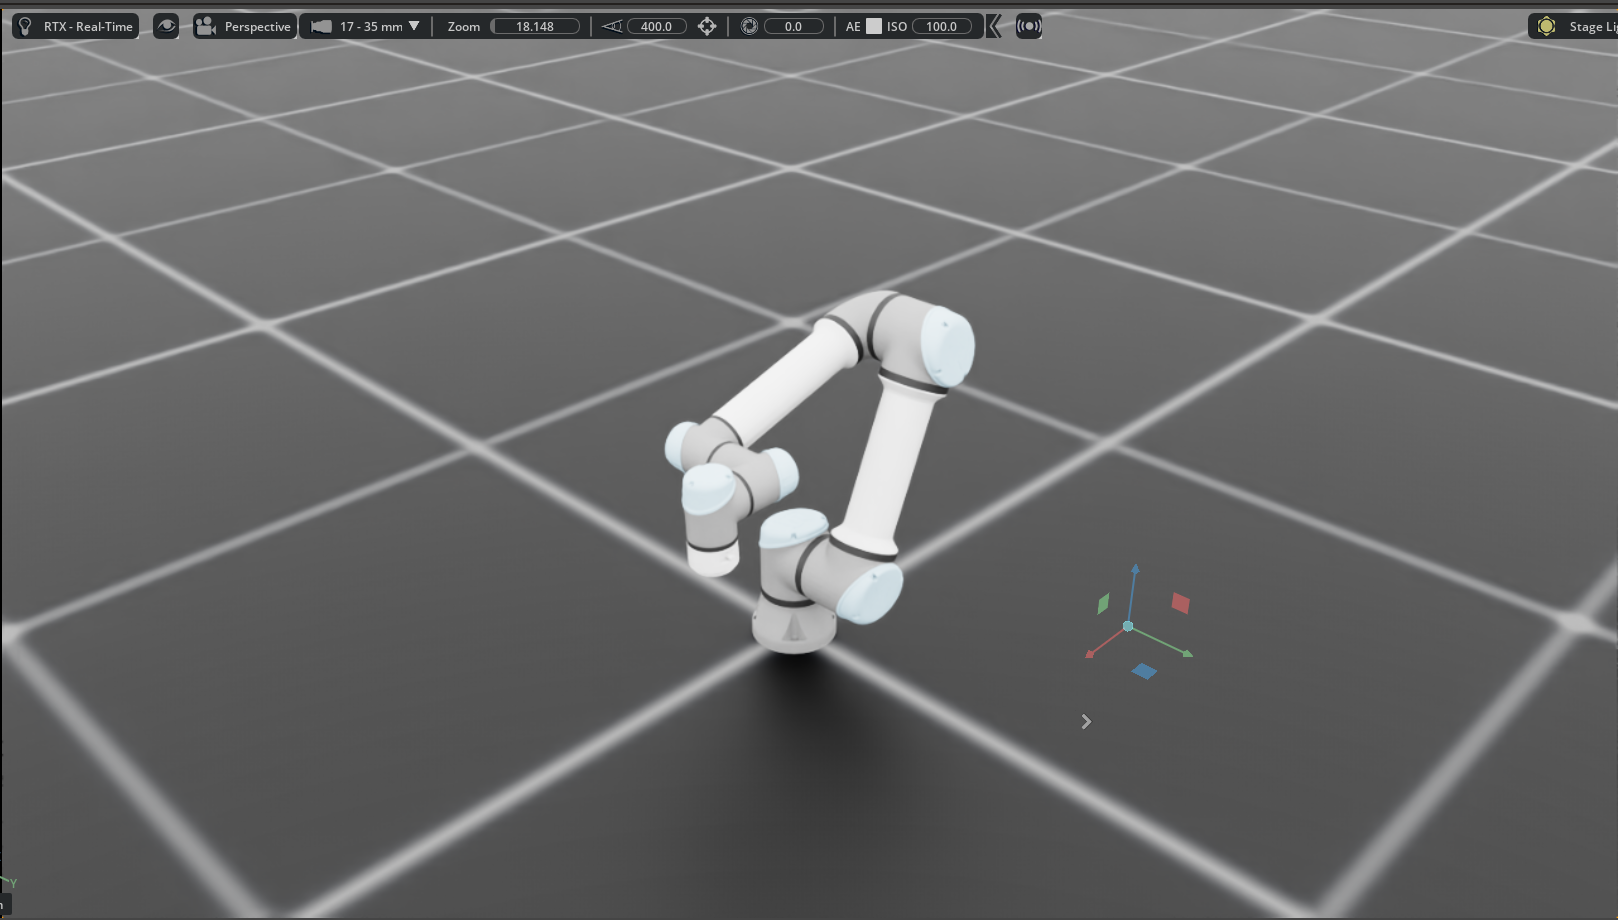Open the RTX - Real-Time renderer menu
The height and width of the screenshot is (920, 1618).
click(x=87, y=27)
